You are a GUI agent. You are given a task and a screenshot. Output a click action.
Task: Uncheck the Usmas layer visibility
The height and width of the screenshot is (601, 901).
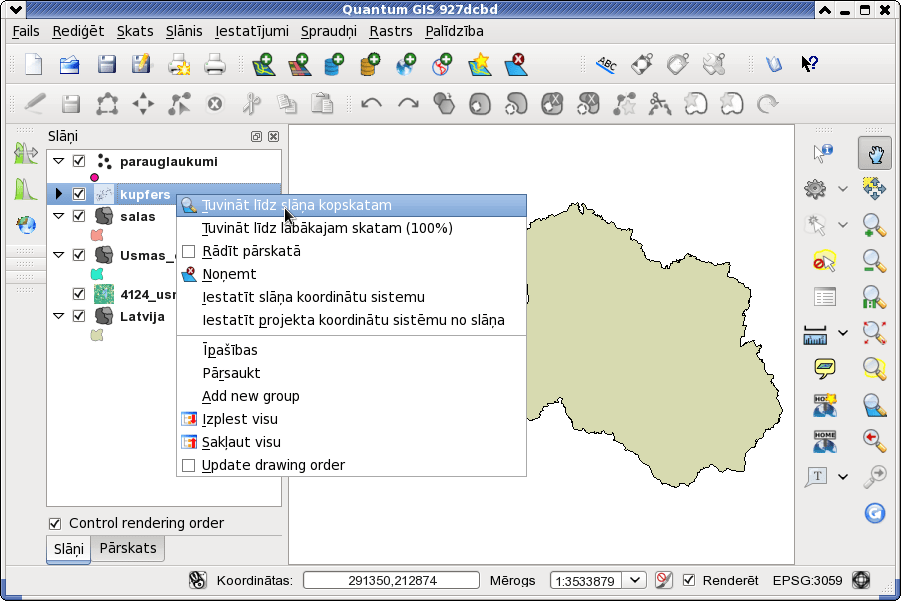click(79, 255)
